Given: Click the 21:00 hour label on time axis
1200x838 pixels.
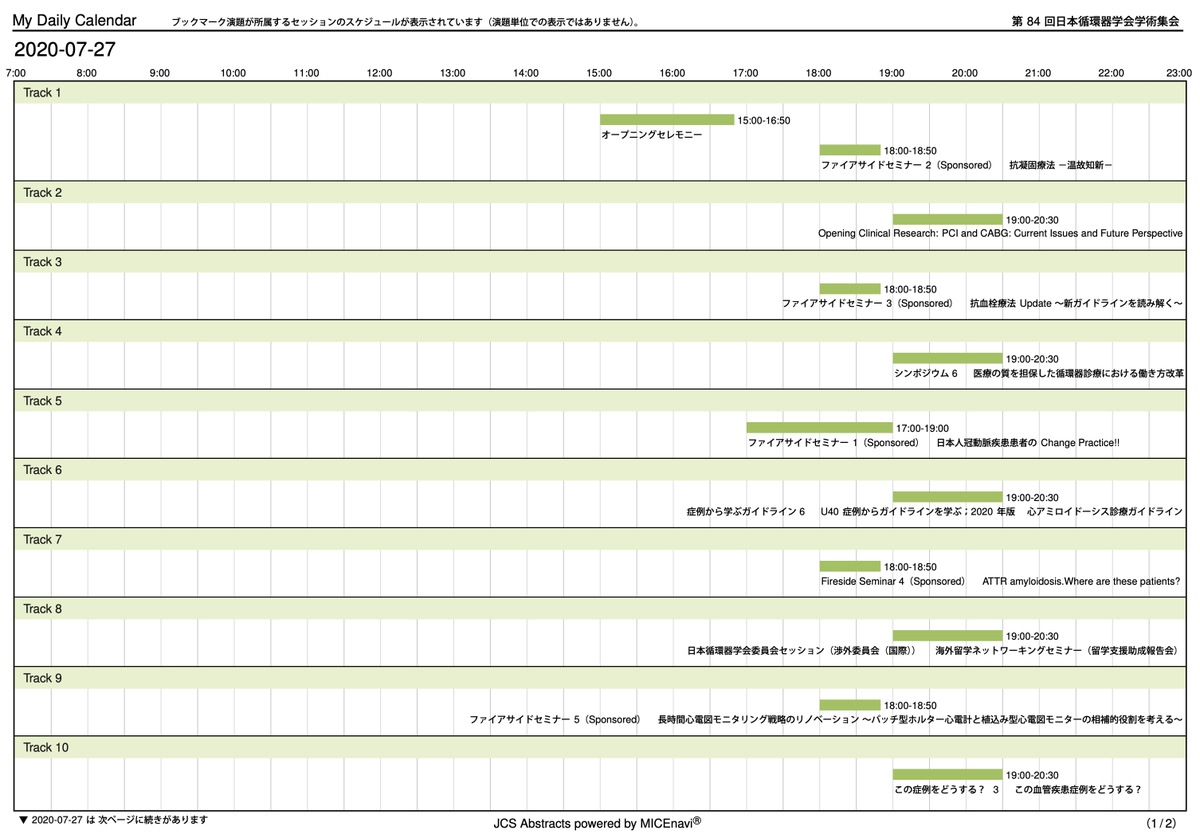Looking at the screenshot, I should point(1038,73).
